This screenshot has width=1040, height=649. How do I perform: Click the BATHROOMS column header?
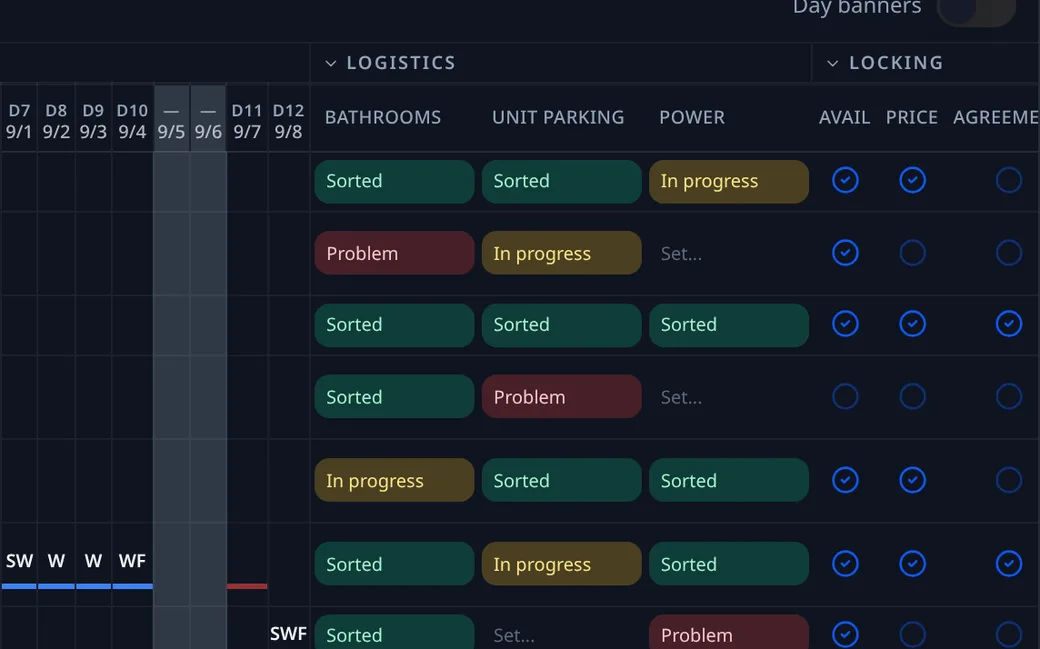pos(383,117)
